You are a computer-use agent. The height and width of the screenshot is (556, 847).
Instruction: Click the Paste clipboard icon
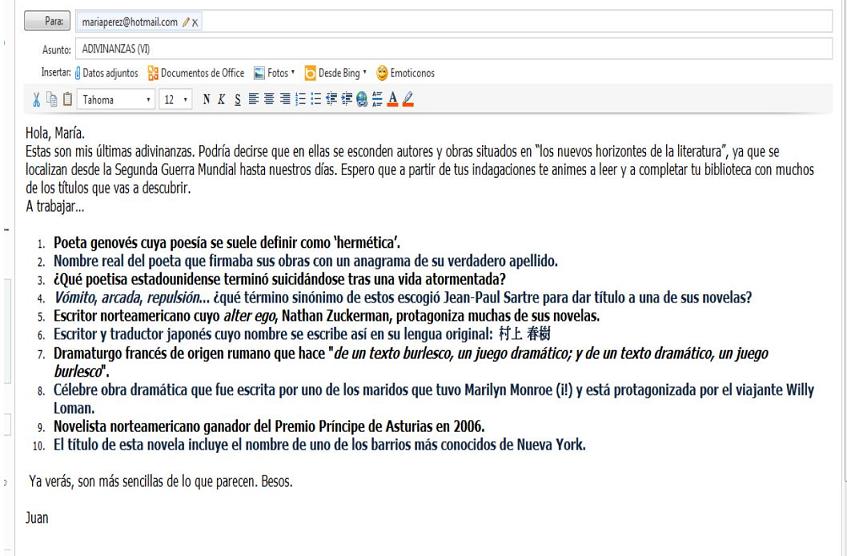[68, 99]
